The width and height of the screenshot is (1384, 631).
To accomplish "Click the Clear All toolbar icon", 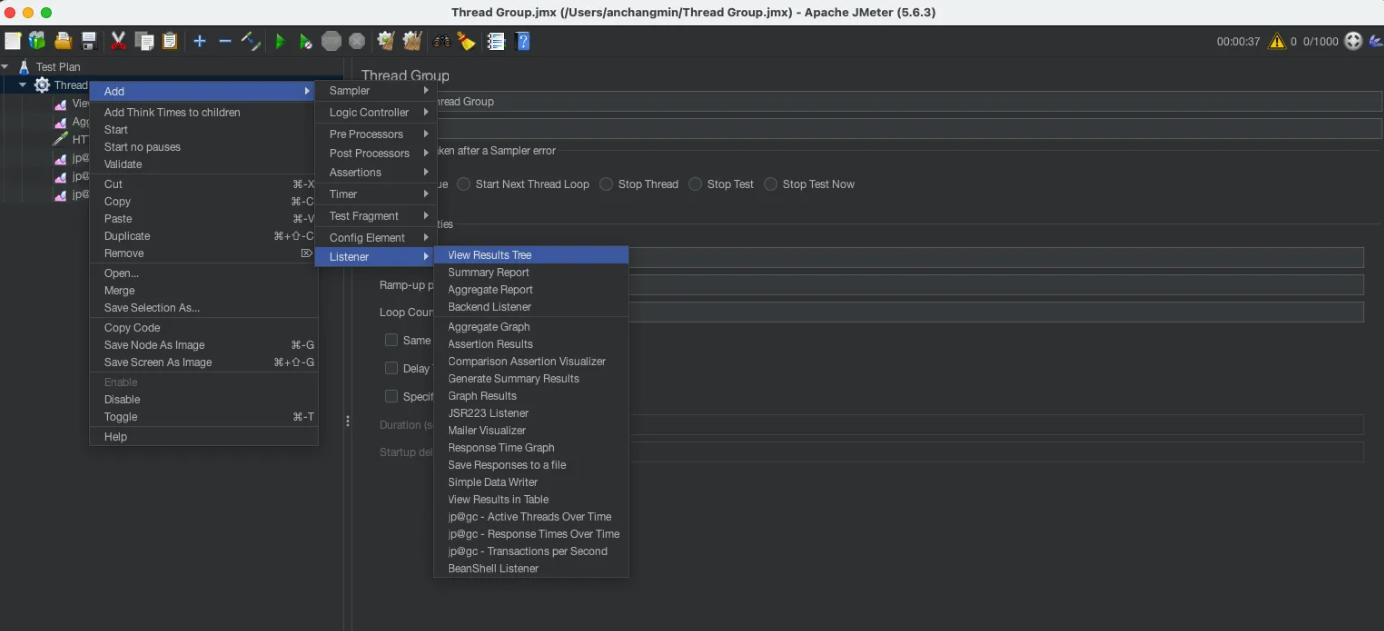I will pos(412,41).
